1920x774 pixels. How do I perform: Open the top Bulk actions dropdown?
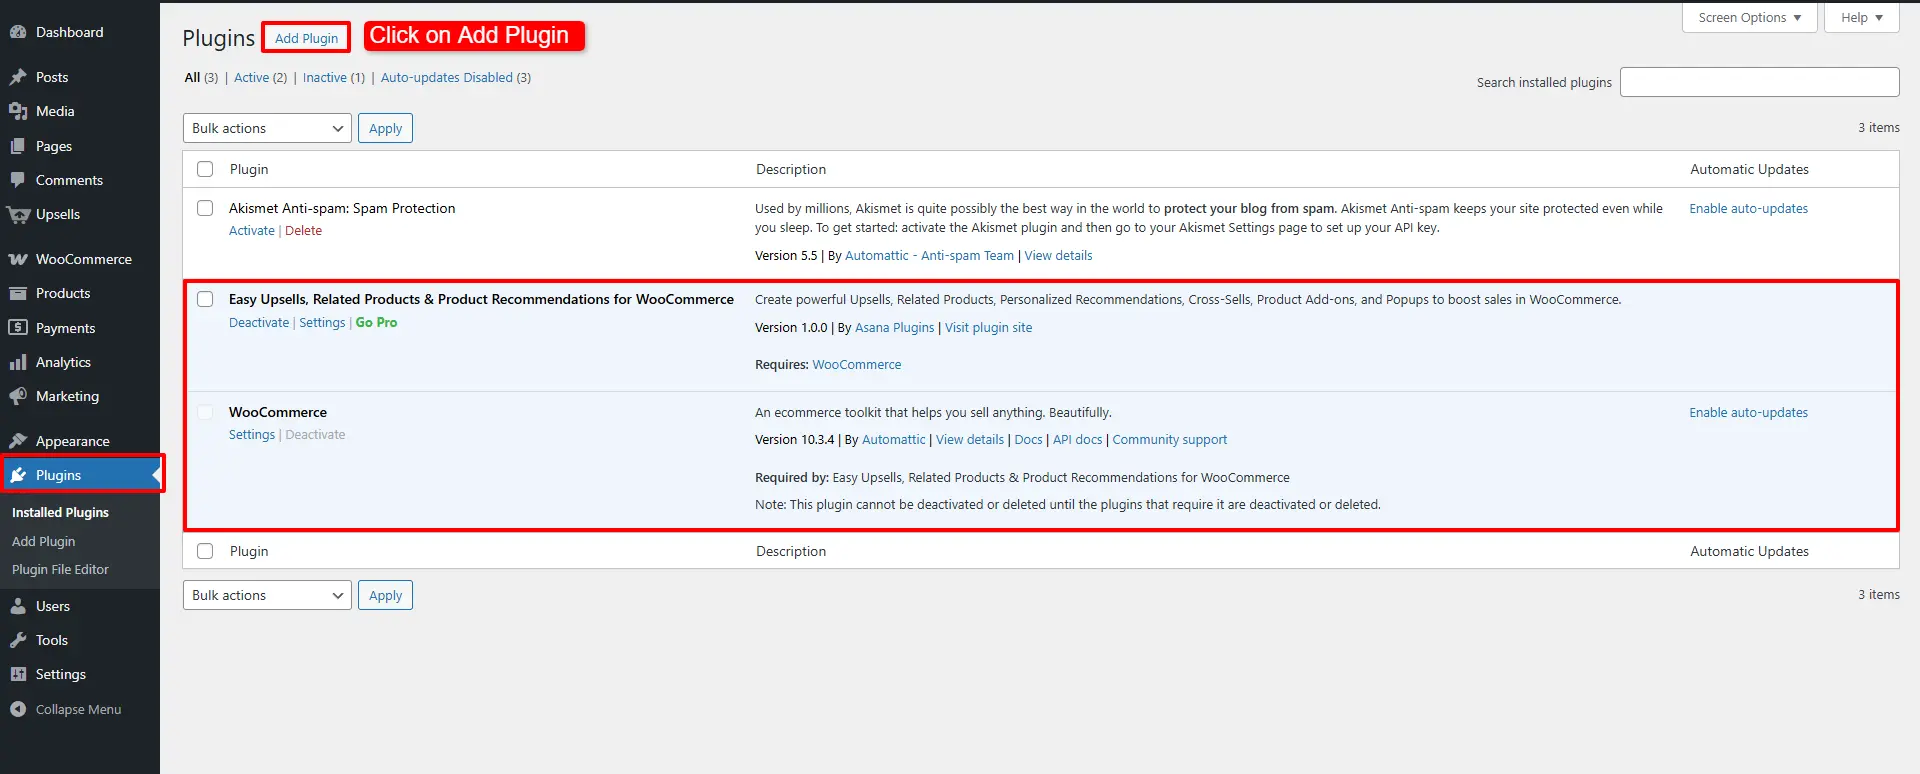click(x=267, y=128)
